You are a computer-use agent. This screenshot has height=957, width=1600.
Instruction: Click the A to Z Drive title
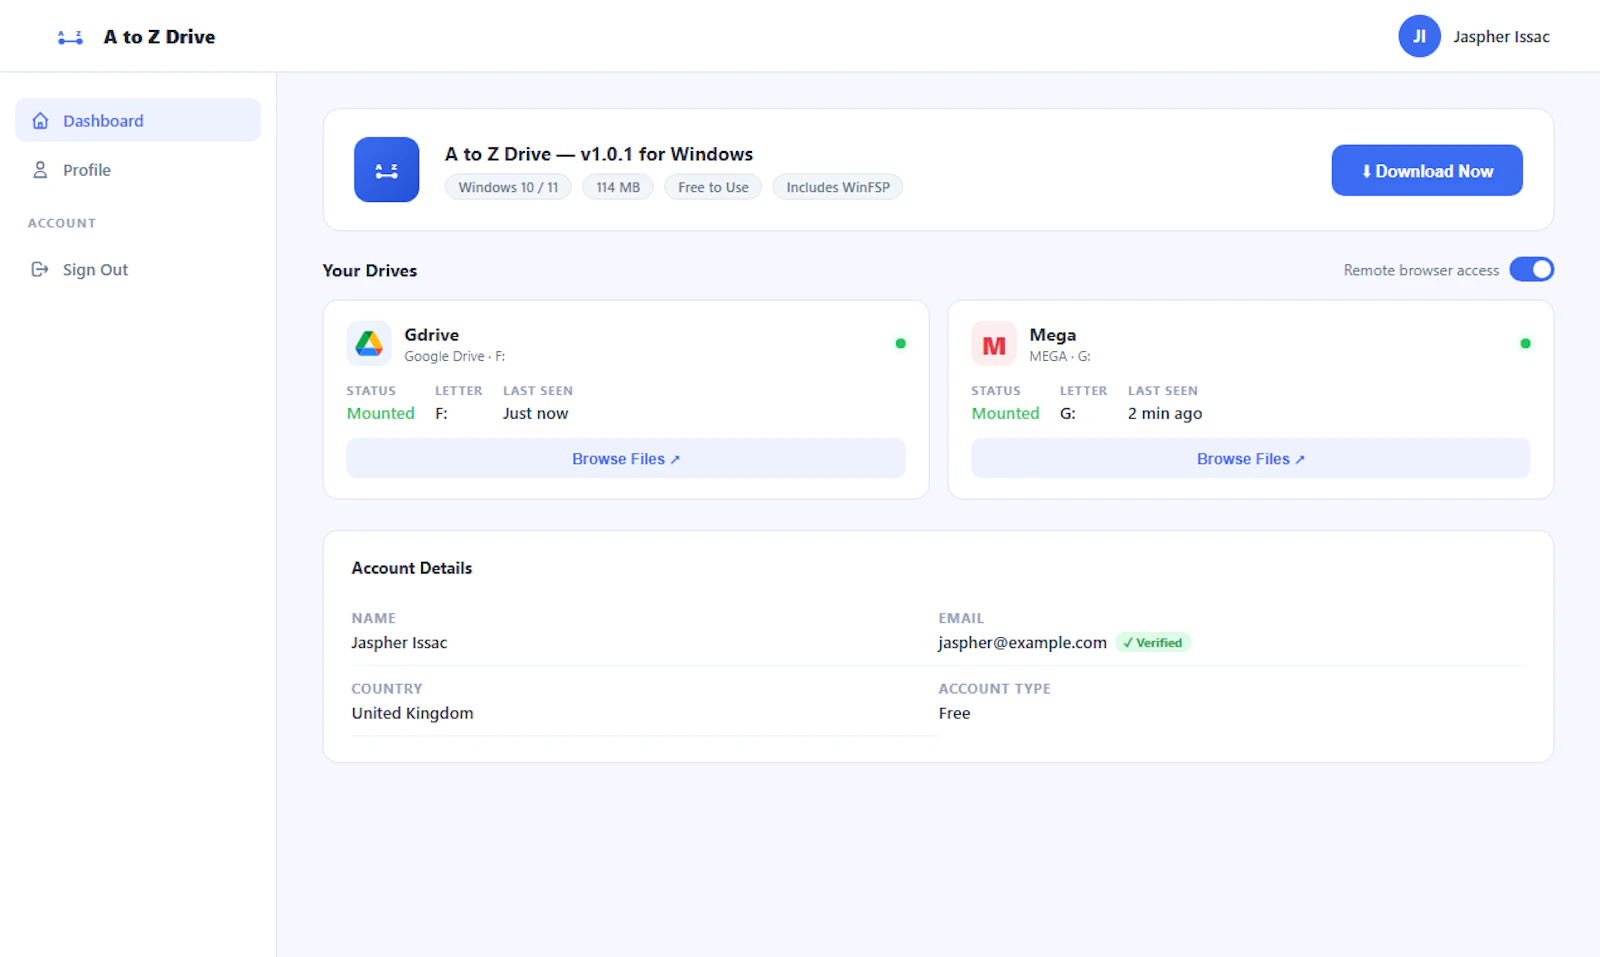pos(160,37)
